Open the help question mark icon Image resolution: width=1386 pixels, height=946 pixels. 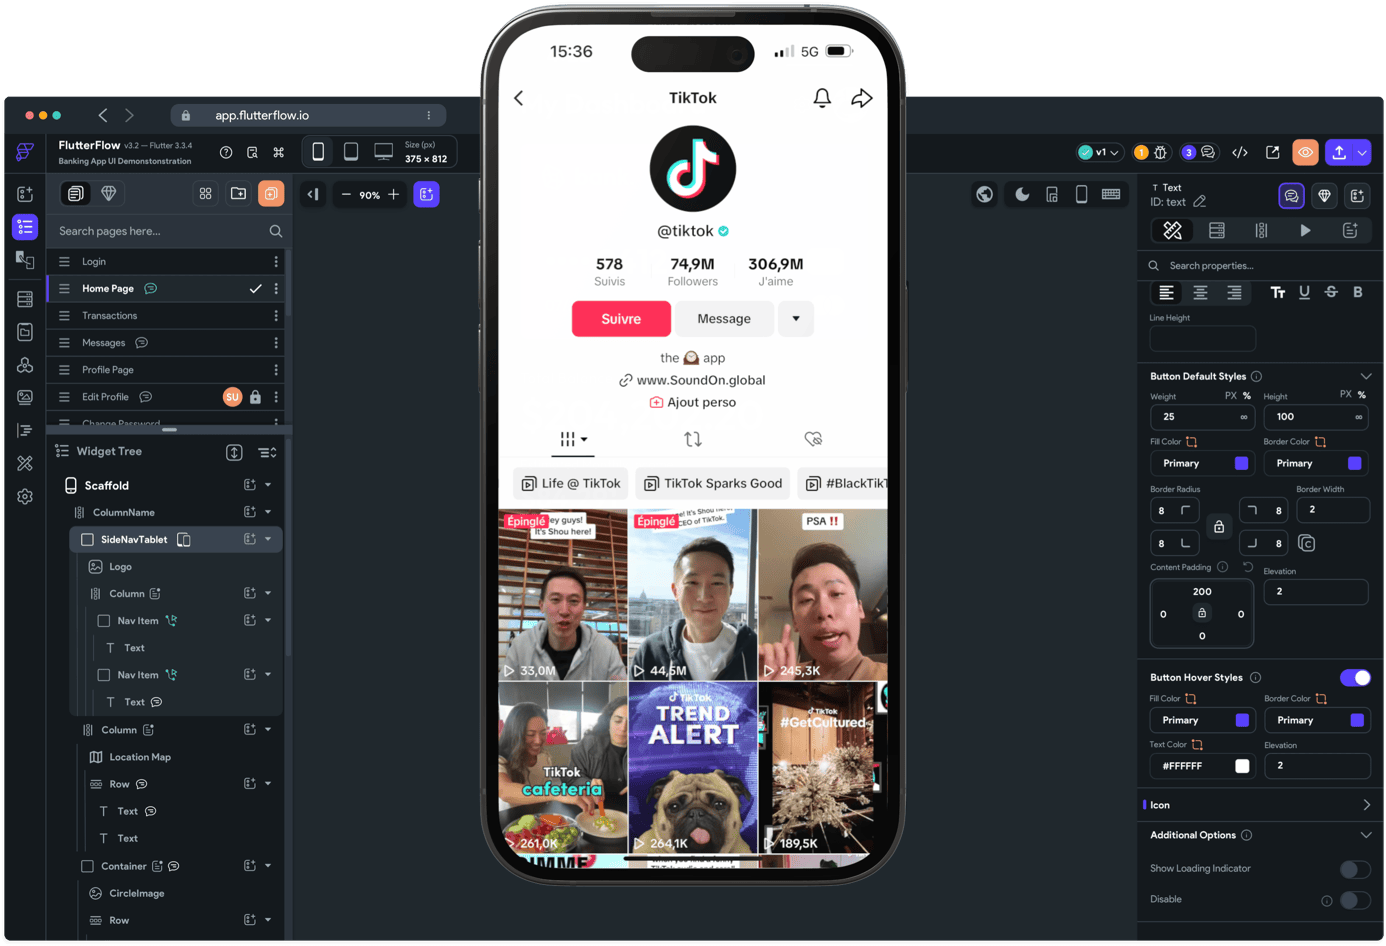click(x=226, y=152)
